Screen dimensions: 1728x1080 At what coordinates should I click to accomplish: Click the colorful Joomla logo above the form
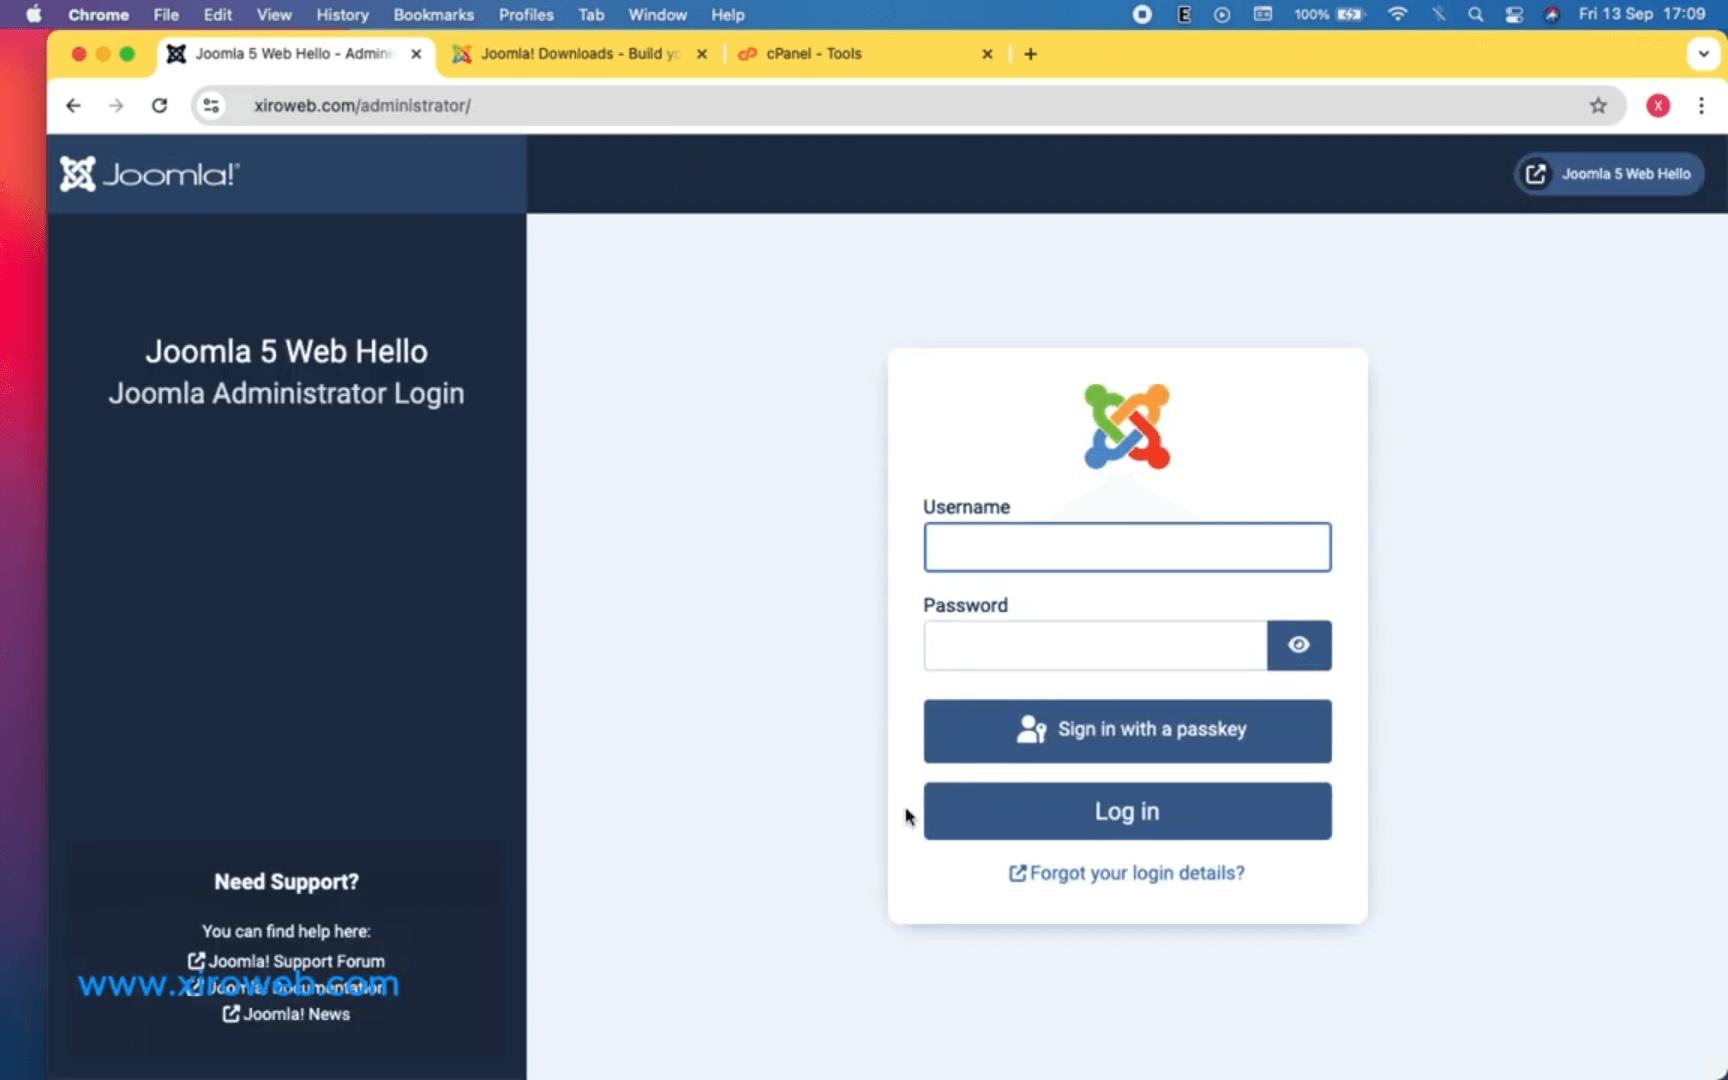click(1127, 427)
